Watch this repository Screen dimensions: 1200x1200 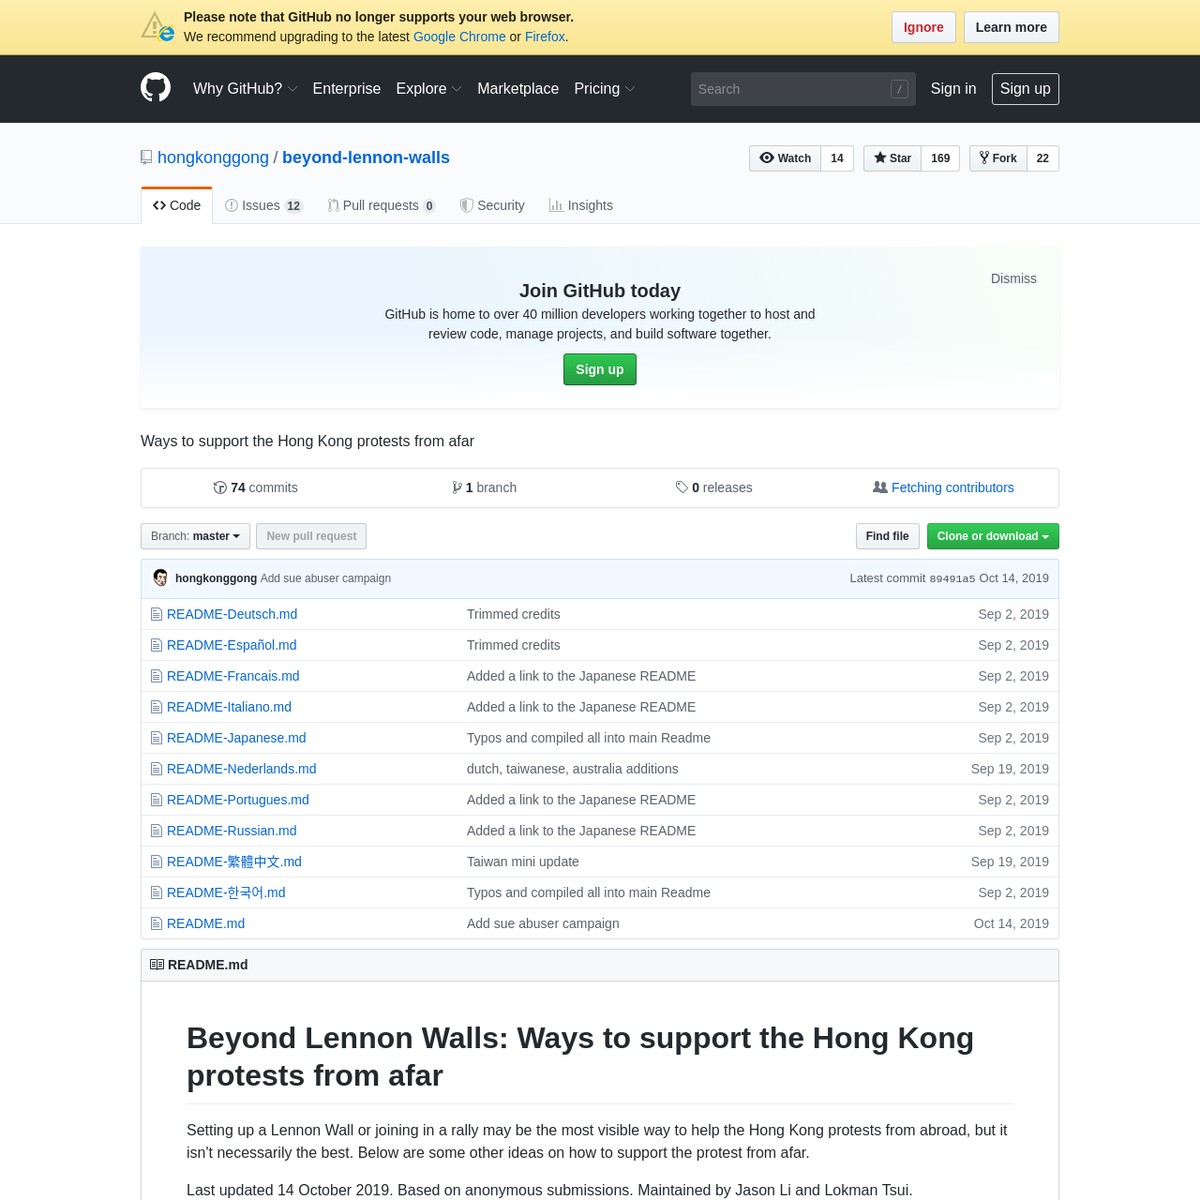[x=785, y=158]
